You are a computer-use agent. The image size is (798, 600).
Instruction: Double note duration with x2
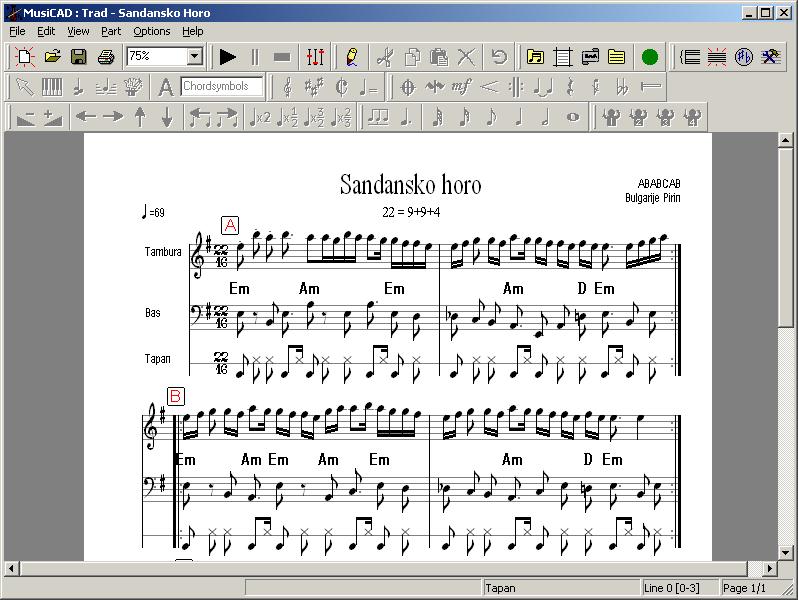[x=260, y=117]
